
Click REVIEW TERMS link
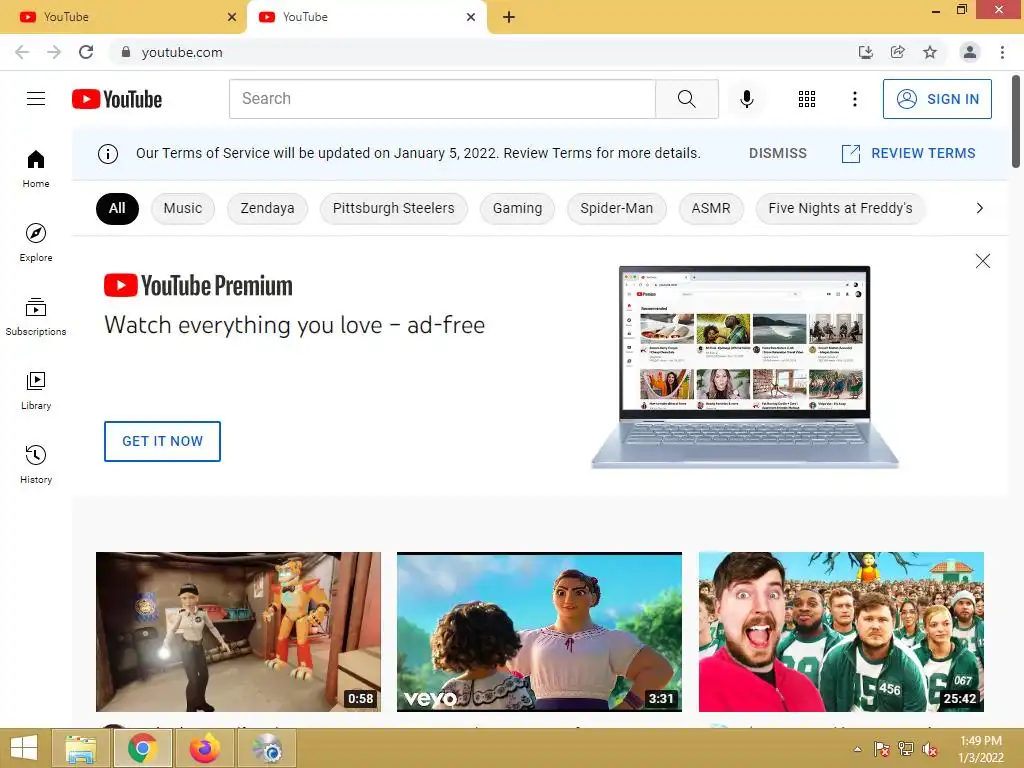908,153
